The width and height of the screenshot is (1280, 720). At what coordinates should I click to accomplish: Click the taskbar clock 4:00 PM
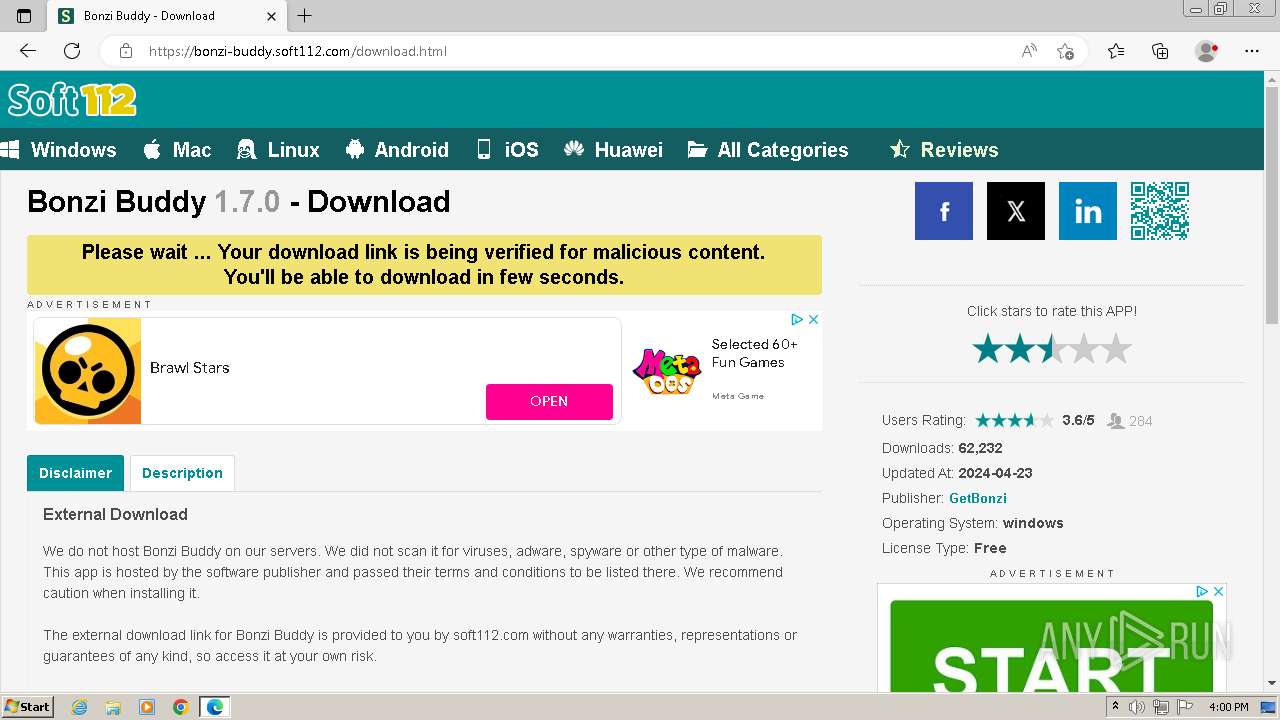point(1228,707)
